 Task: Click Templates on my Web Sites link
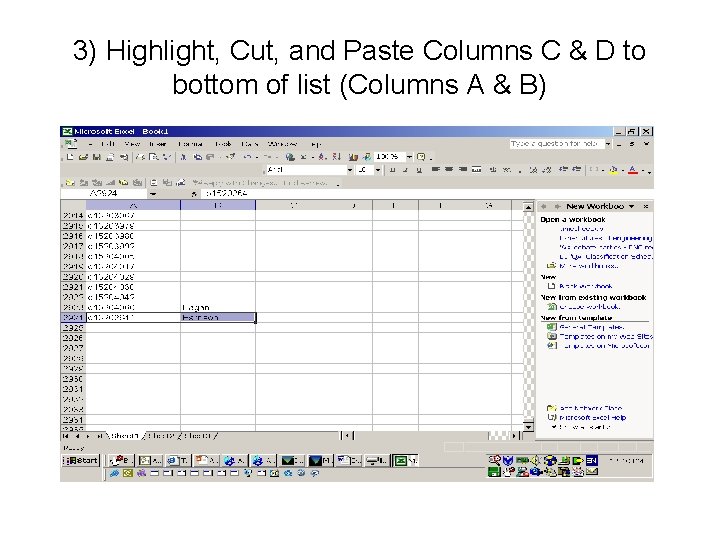coord(606,337)
